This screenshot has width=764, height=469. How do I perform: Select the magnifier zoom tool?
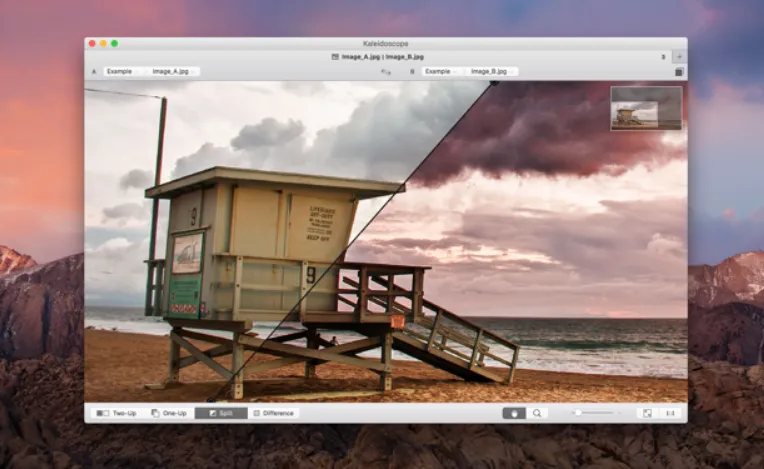pyautogui.click(x=537, y=413)
